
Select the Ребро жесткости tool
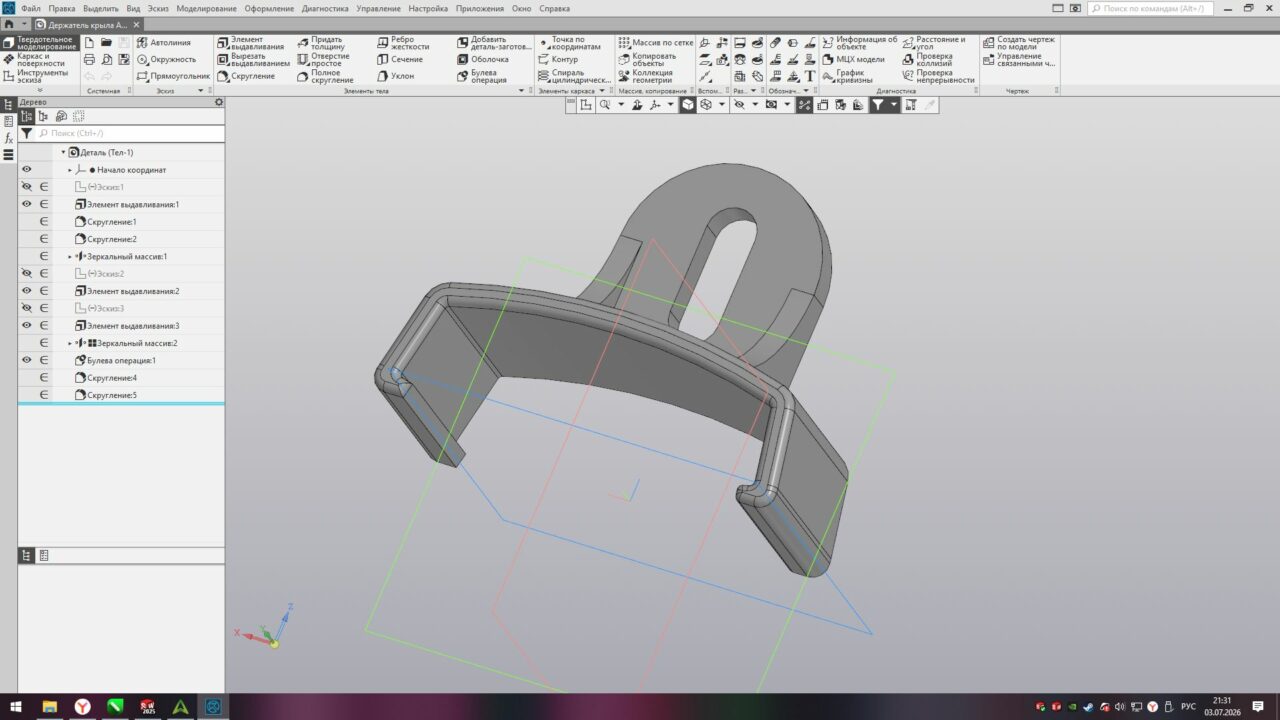click(x=403, y=43)
